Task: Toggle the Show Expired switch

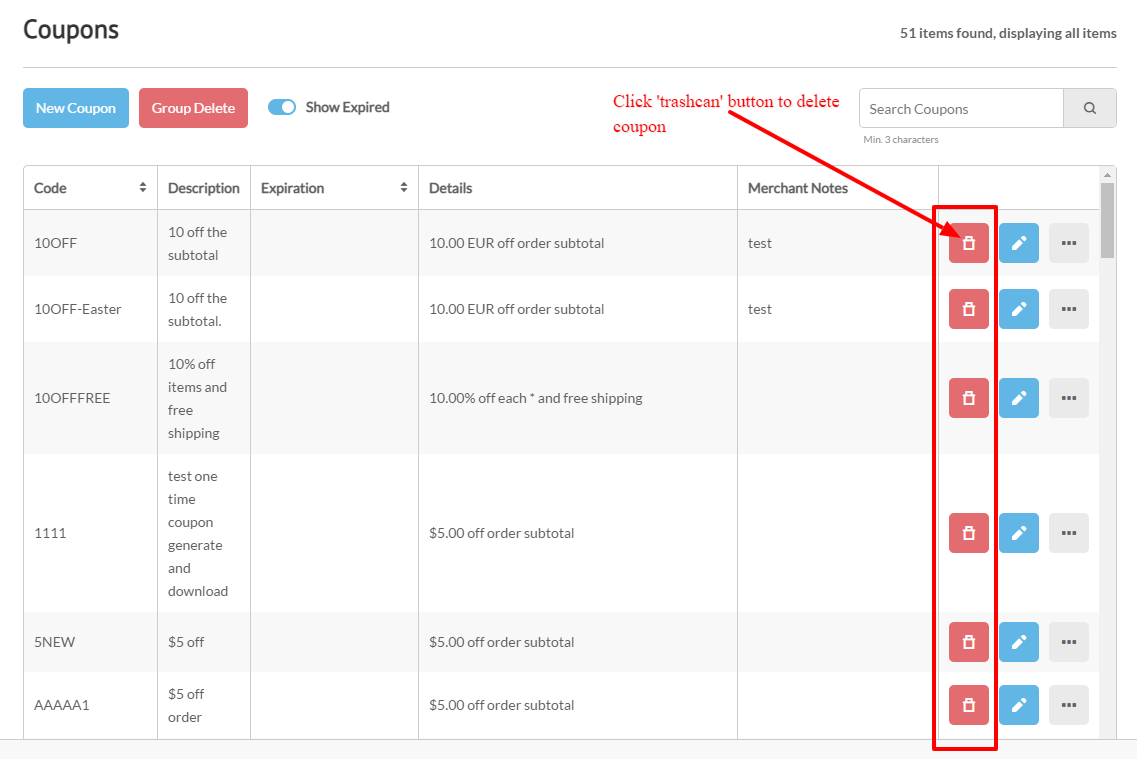Action: click(282, 107)
